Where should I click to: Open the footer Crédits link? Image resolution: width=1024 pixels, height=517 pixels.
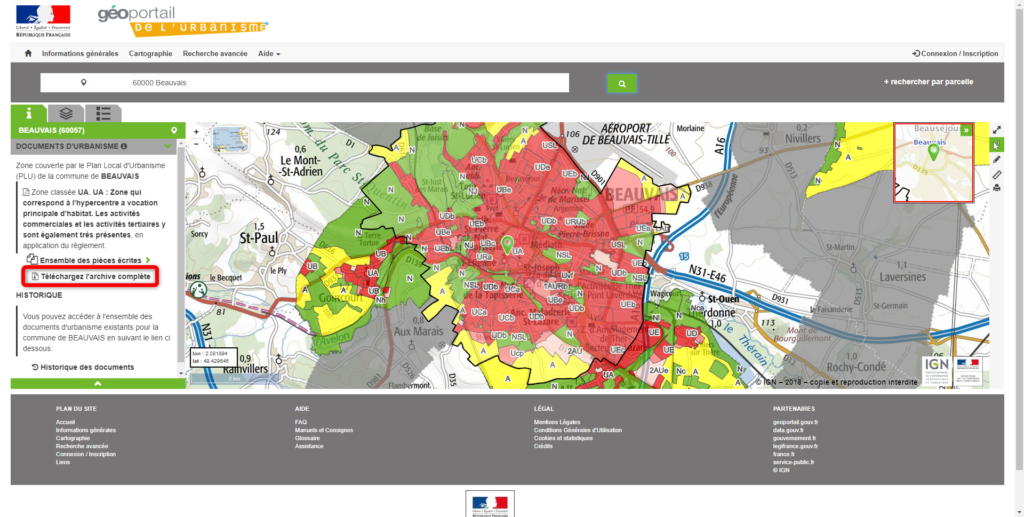point(543,446)
